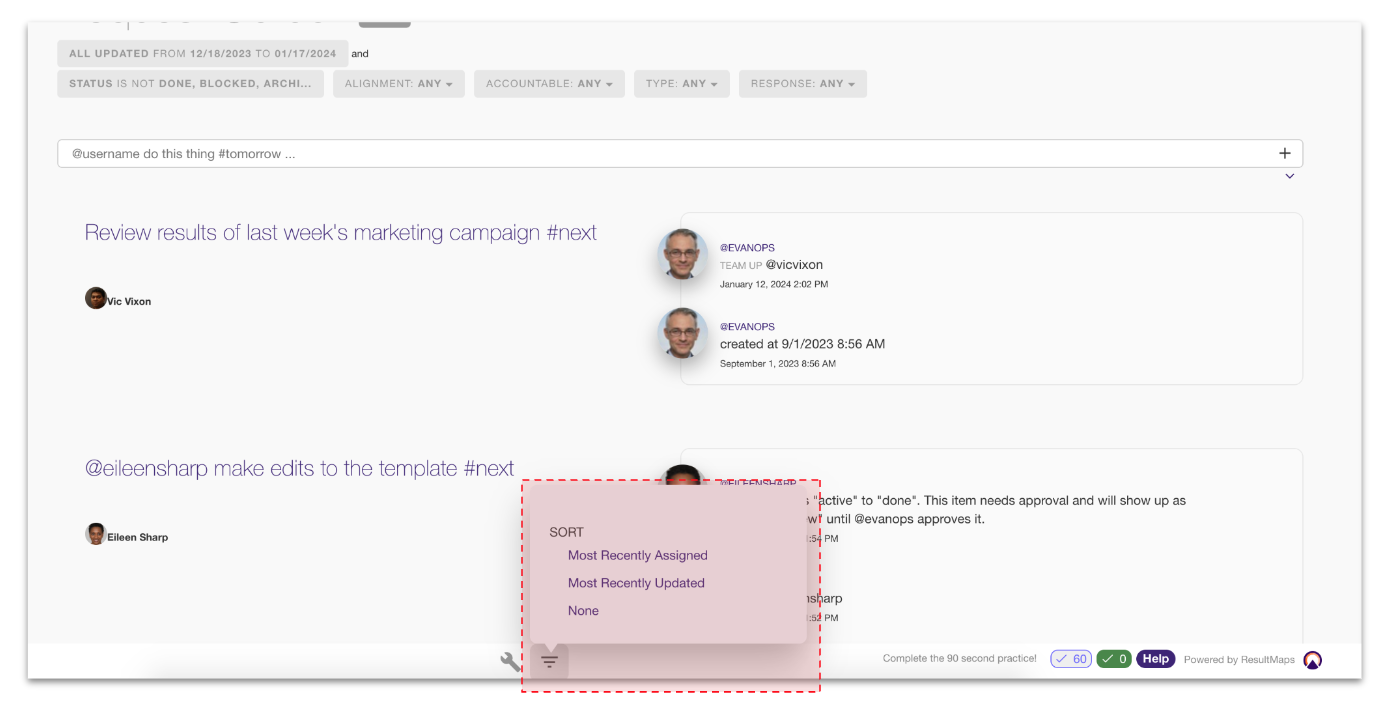Click the @username task input field
Image resolution: width=1388 pixels, height=708 pixels.
click(x=660, y=154)
